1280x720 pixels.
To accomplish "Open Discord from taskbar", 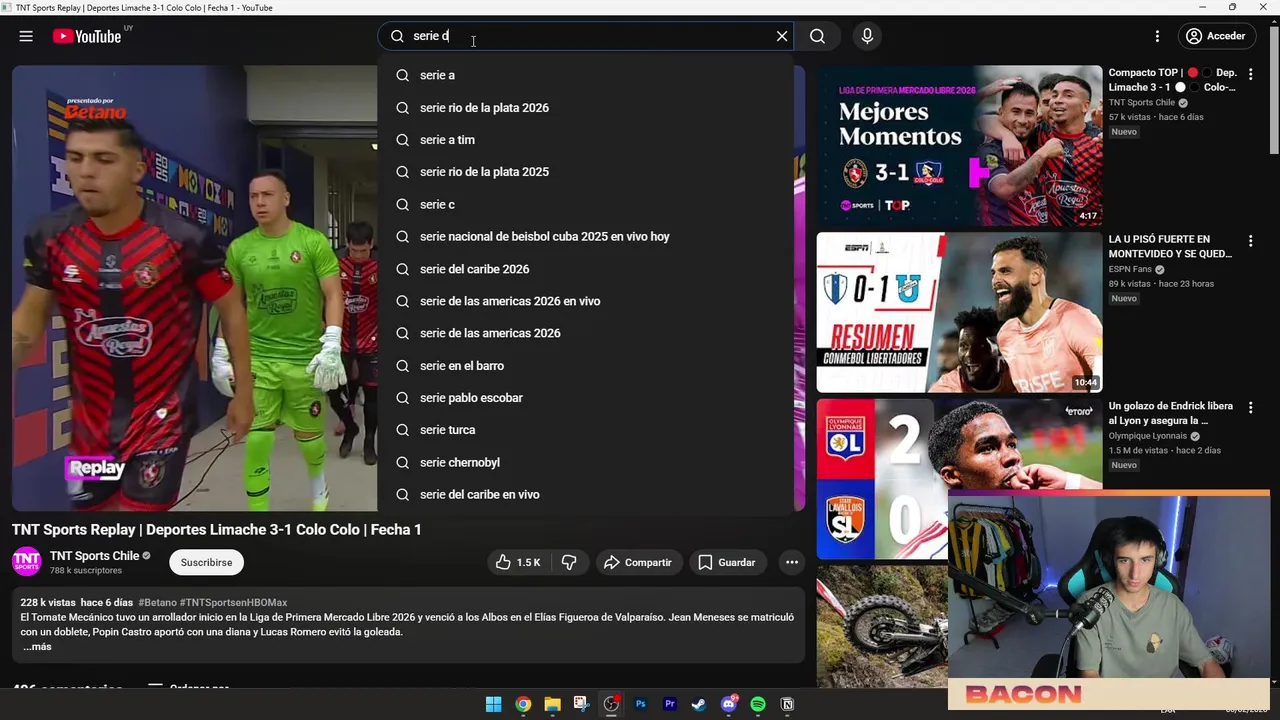I will 729,705.
